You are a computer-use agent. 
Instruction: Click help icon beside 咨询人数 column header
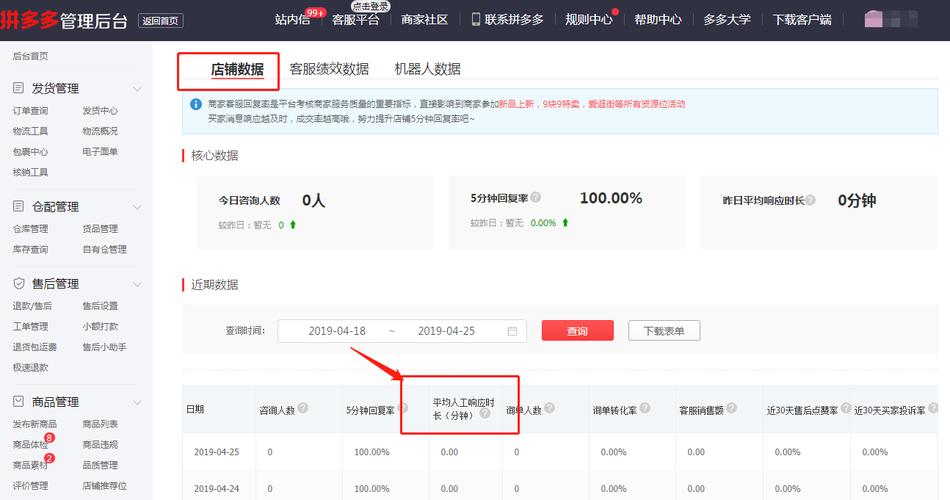pos(303,408)
